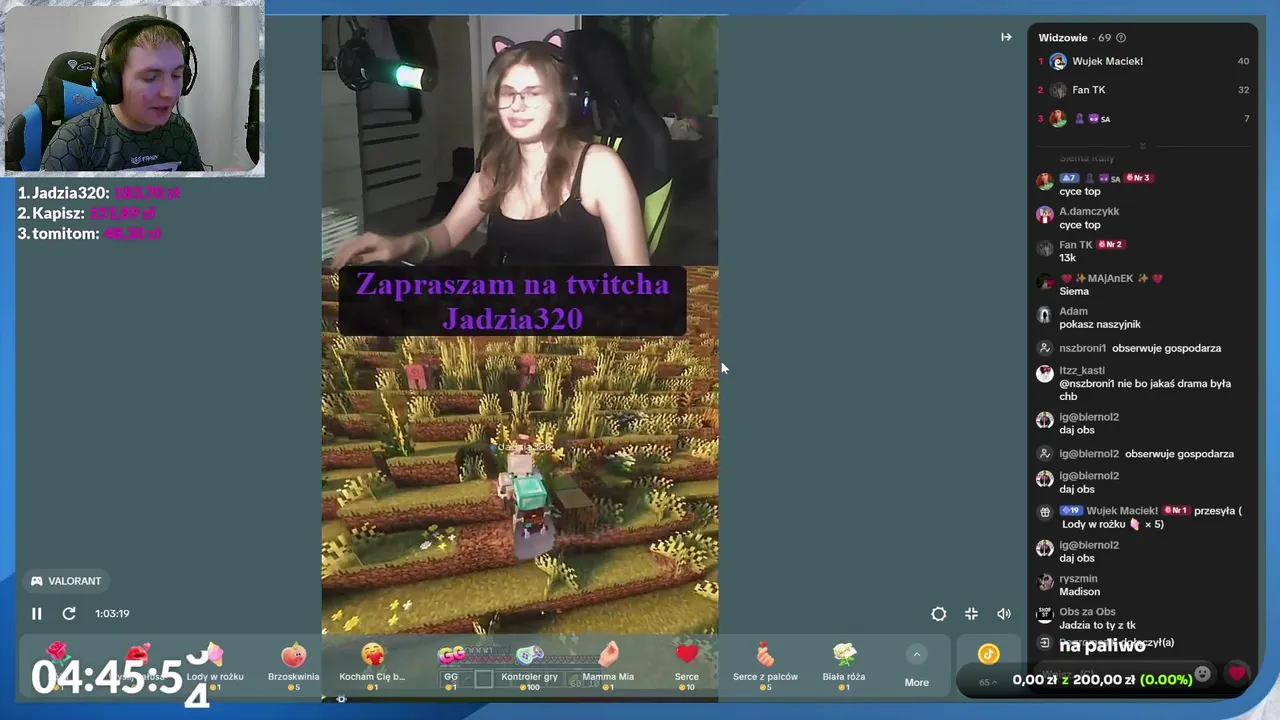Screen dimensions: 1280x720
Task: Click level 19 badge beside Wujek Maciek!
Action: [x=1071, y=511]
